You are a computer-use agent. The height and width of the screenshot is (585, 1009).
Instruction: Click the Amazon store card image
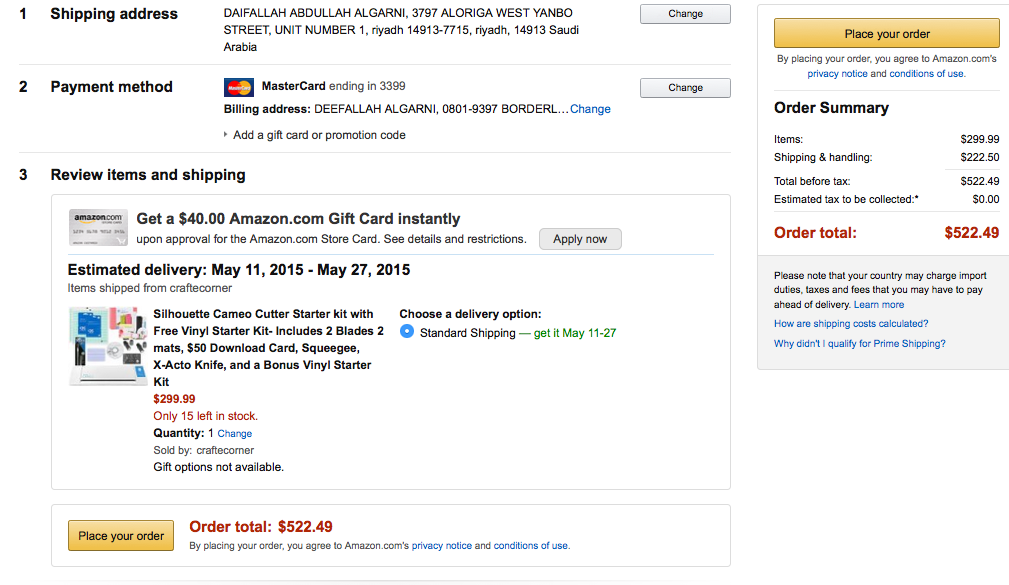click(x=98, y=228)
